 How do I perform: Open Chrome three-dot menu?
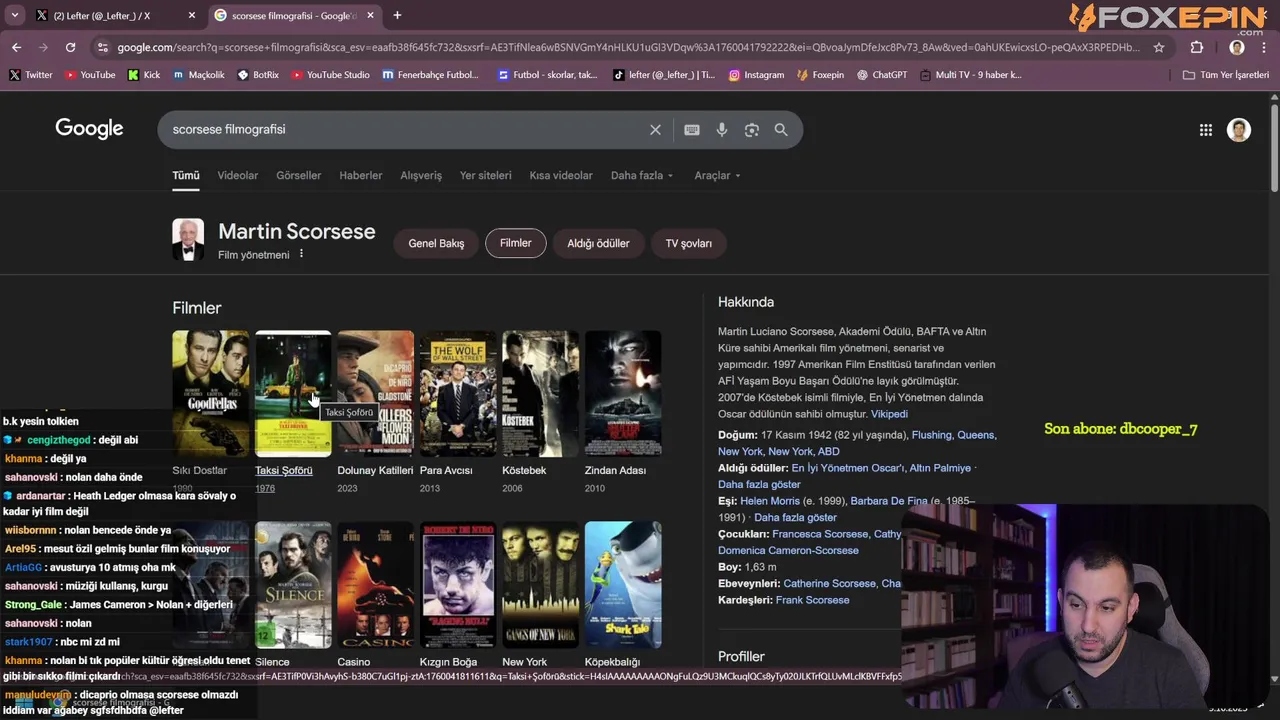tap(1265, 47)
